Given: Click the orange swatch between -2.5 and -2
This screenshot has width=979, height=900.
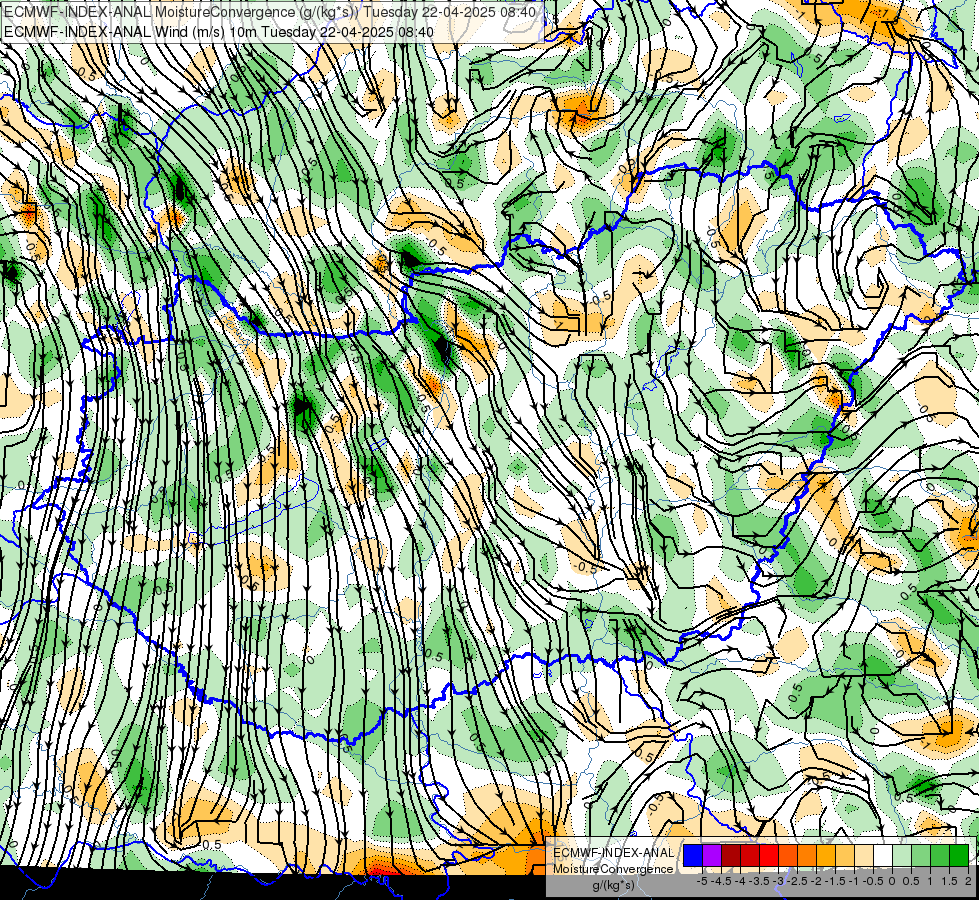Looking at the screenshot, I should 807,855.
